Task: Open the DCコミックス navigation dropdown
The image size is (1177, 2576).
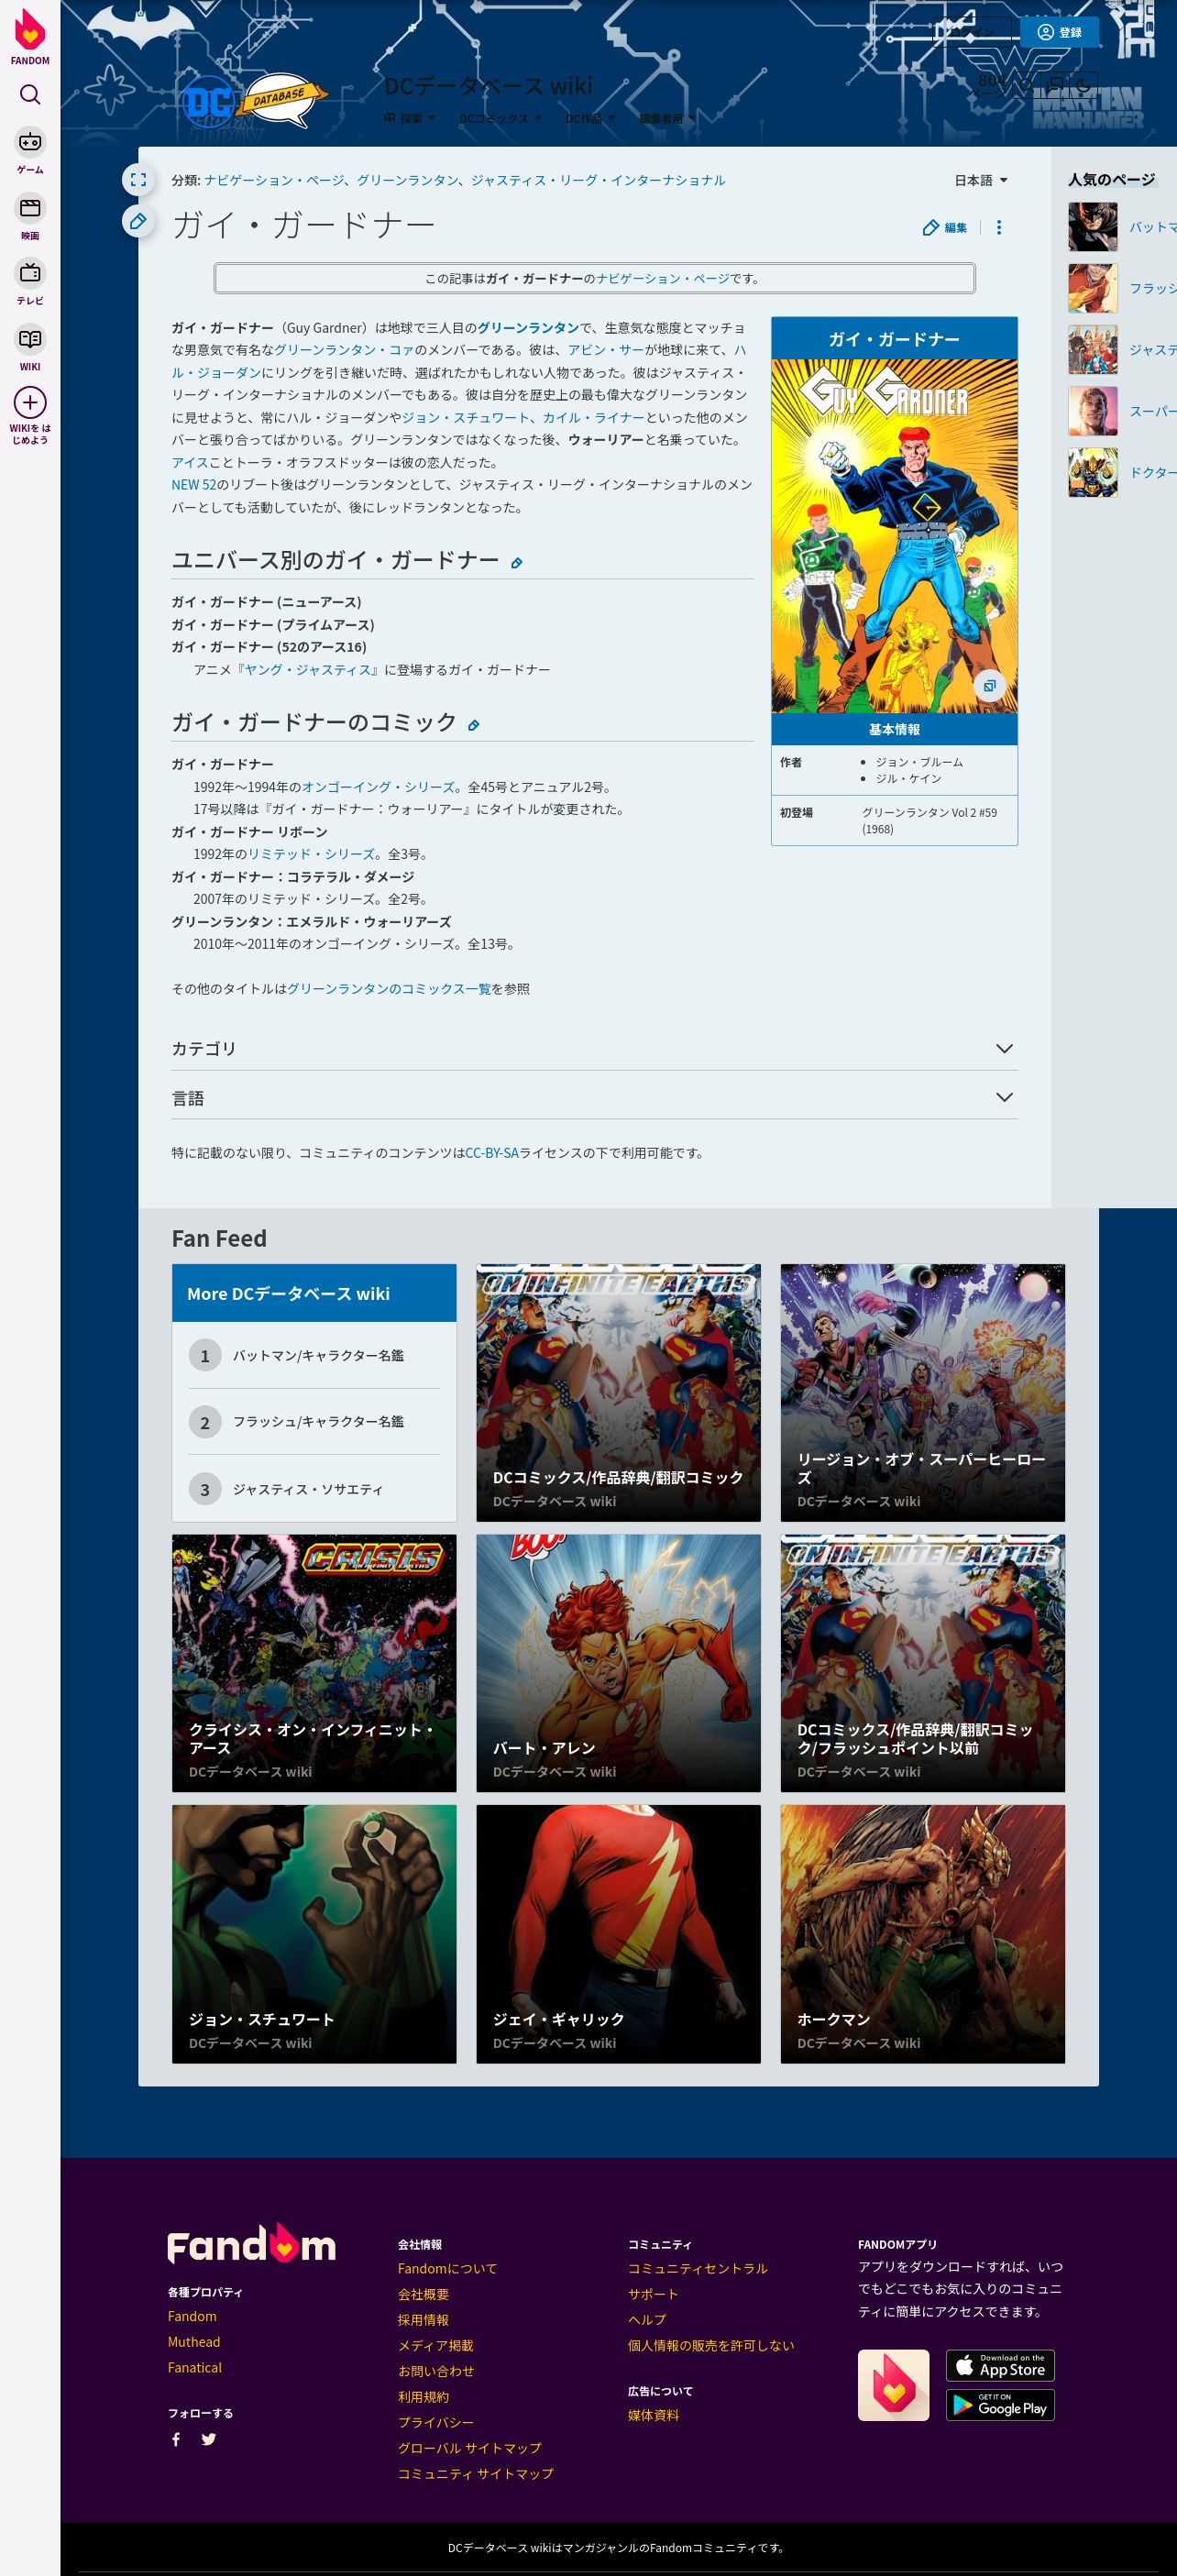Action: (x=500, y=118)
